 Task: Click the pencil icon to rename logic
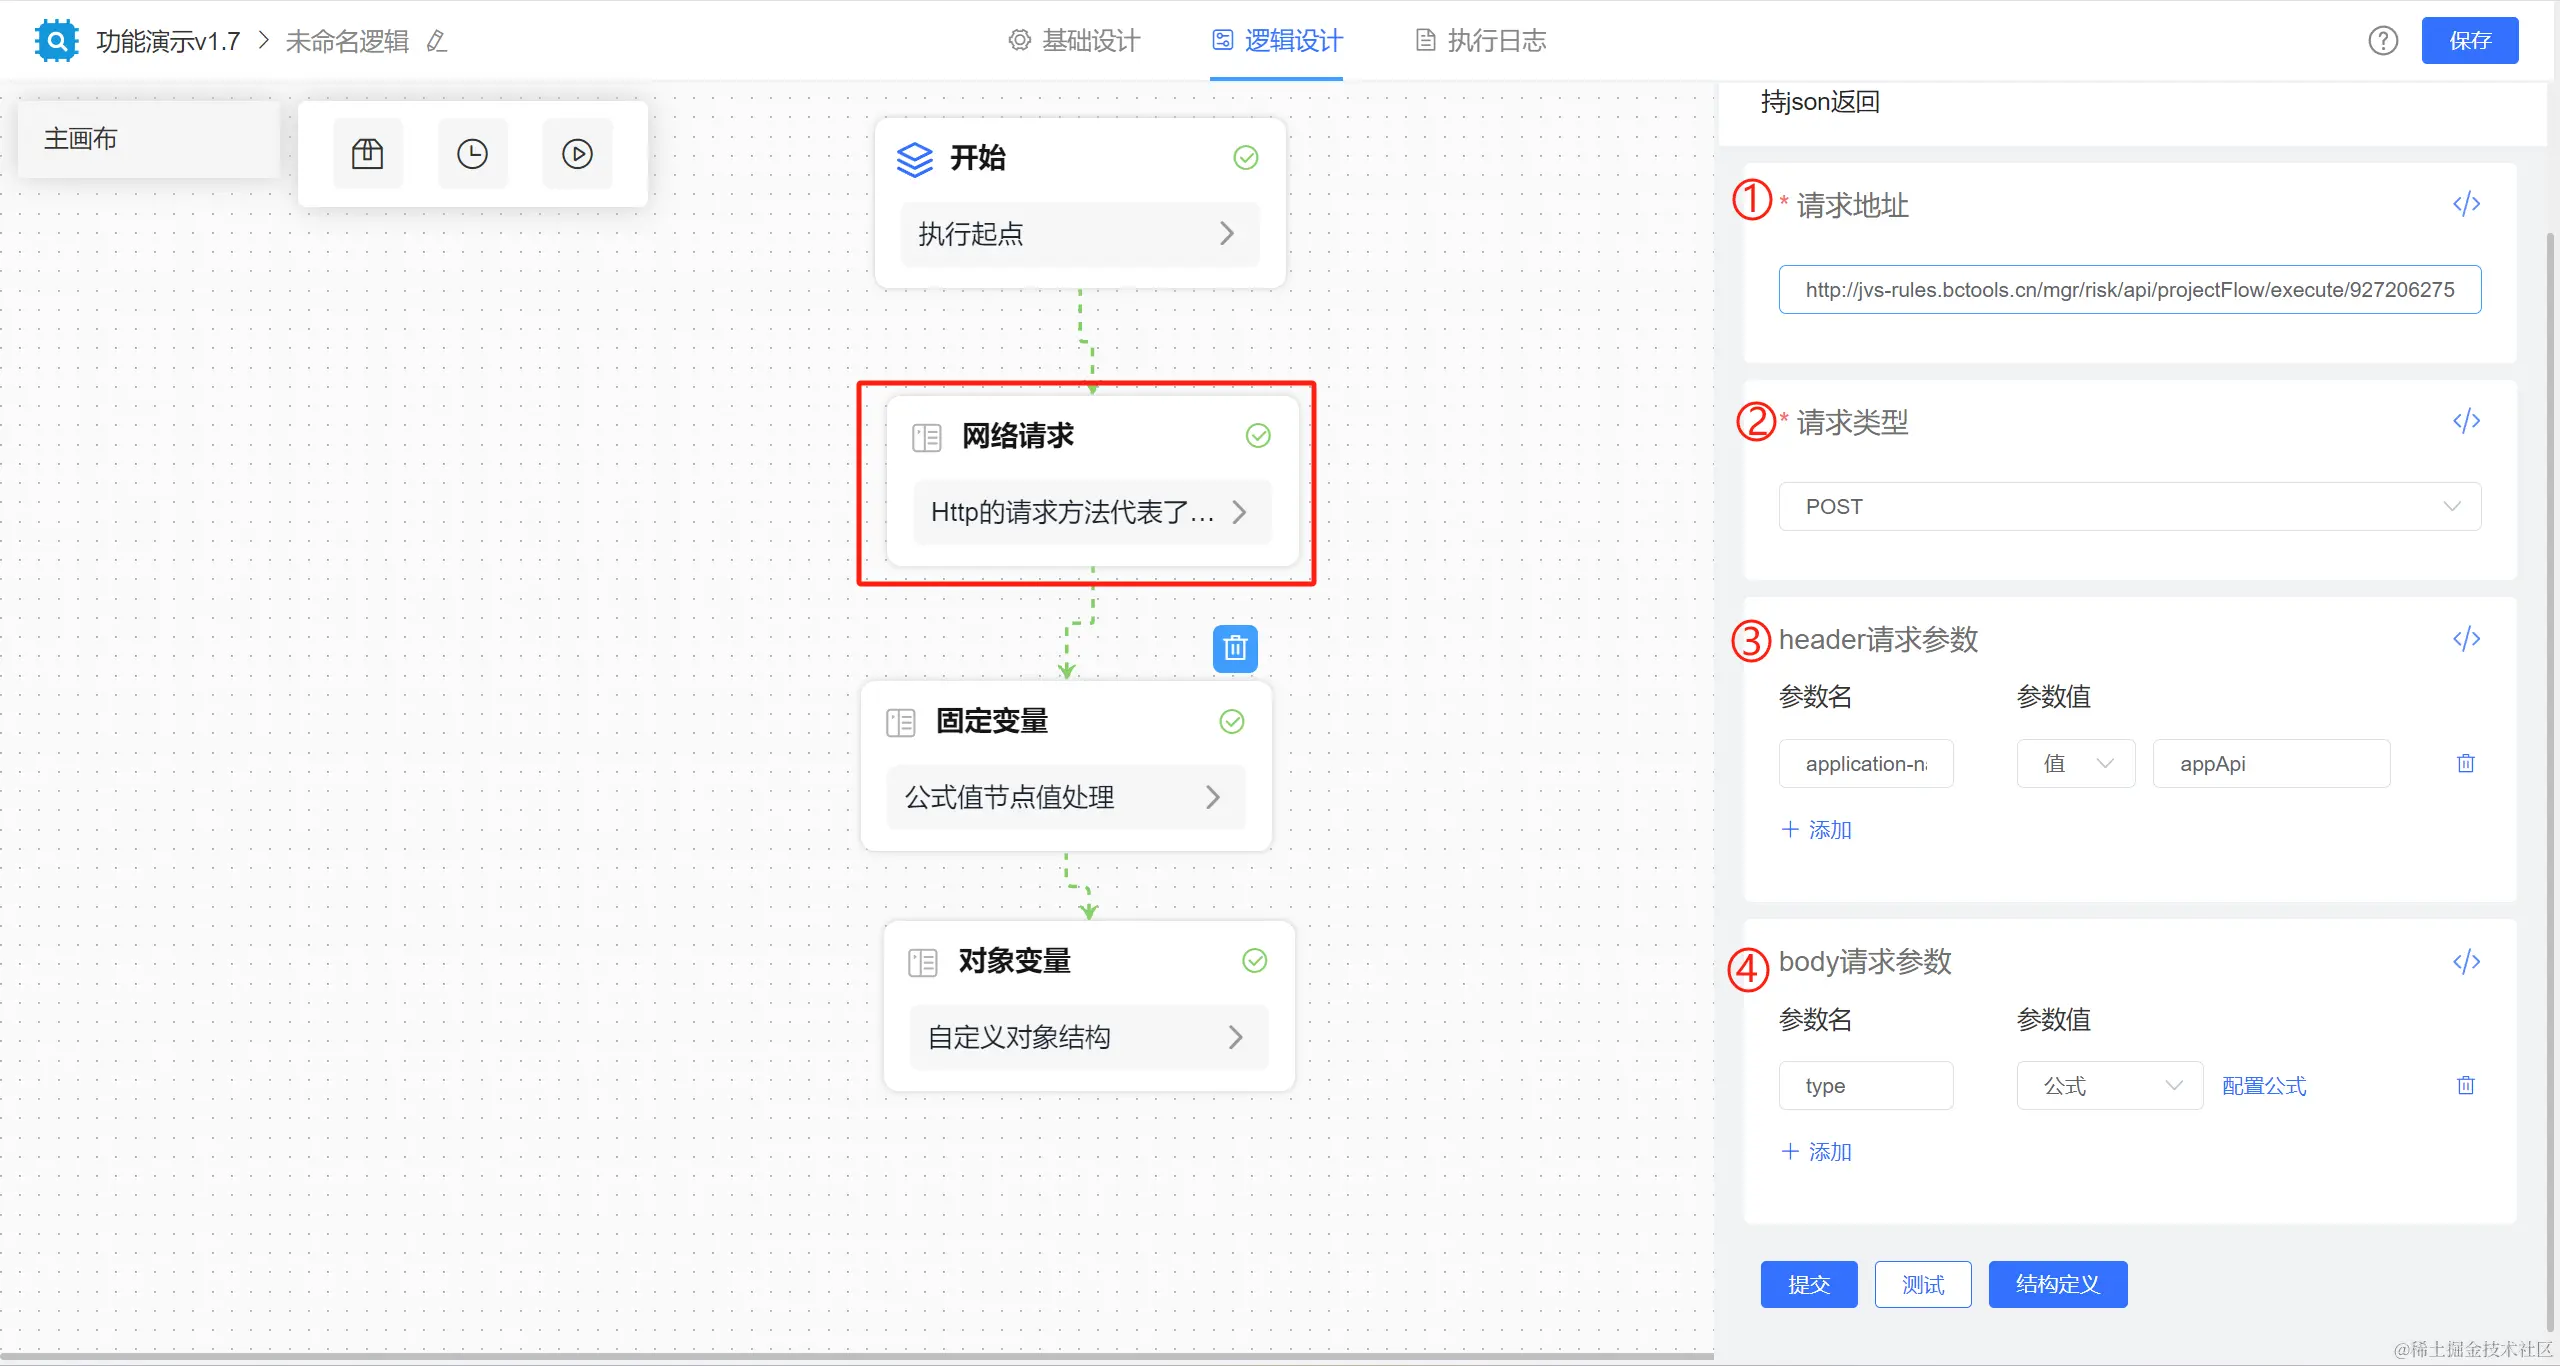(x=437, y=41)
